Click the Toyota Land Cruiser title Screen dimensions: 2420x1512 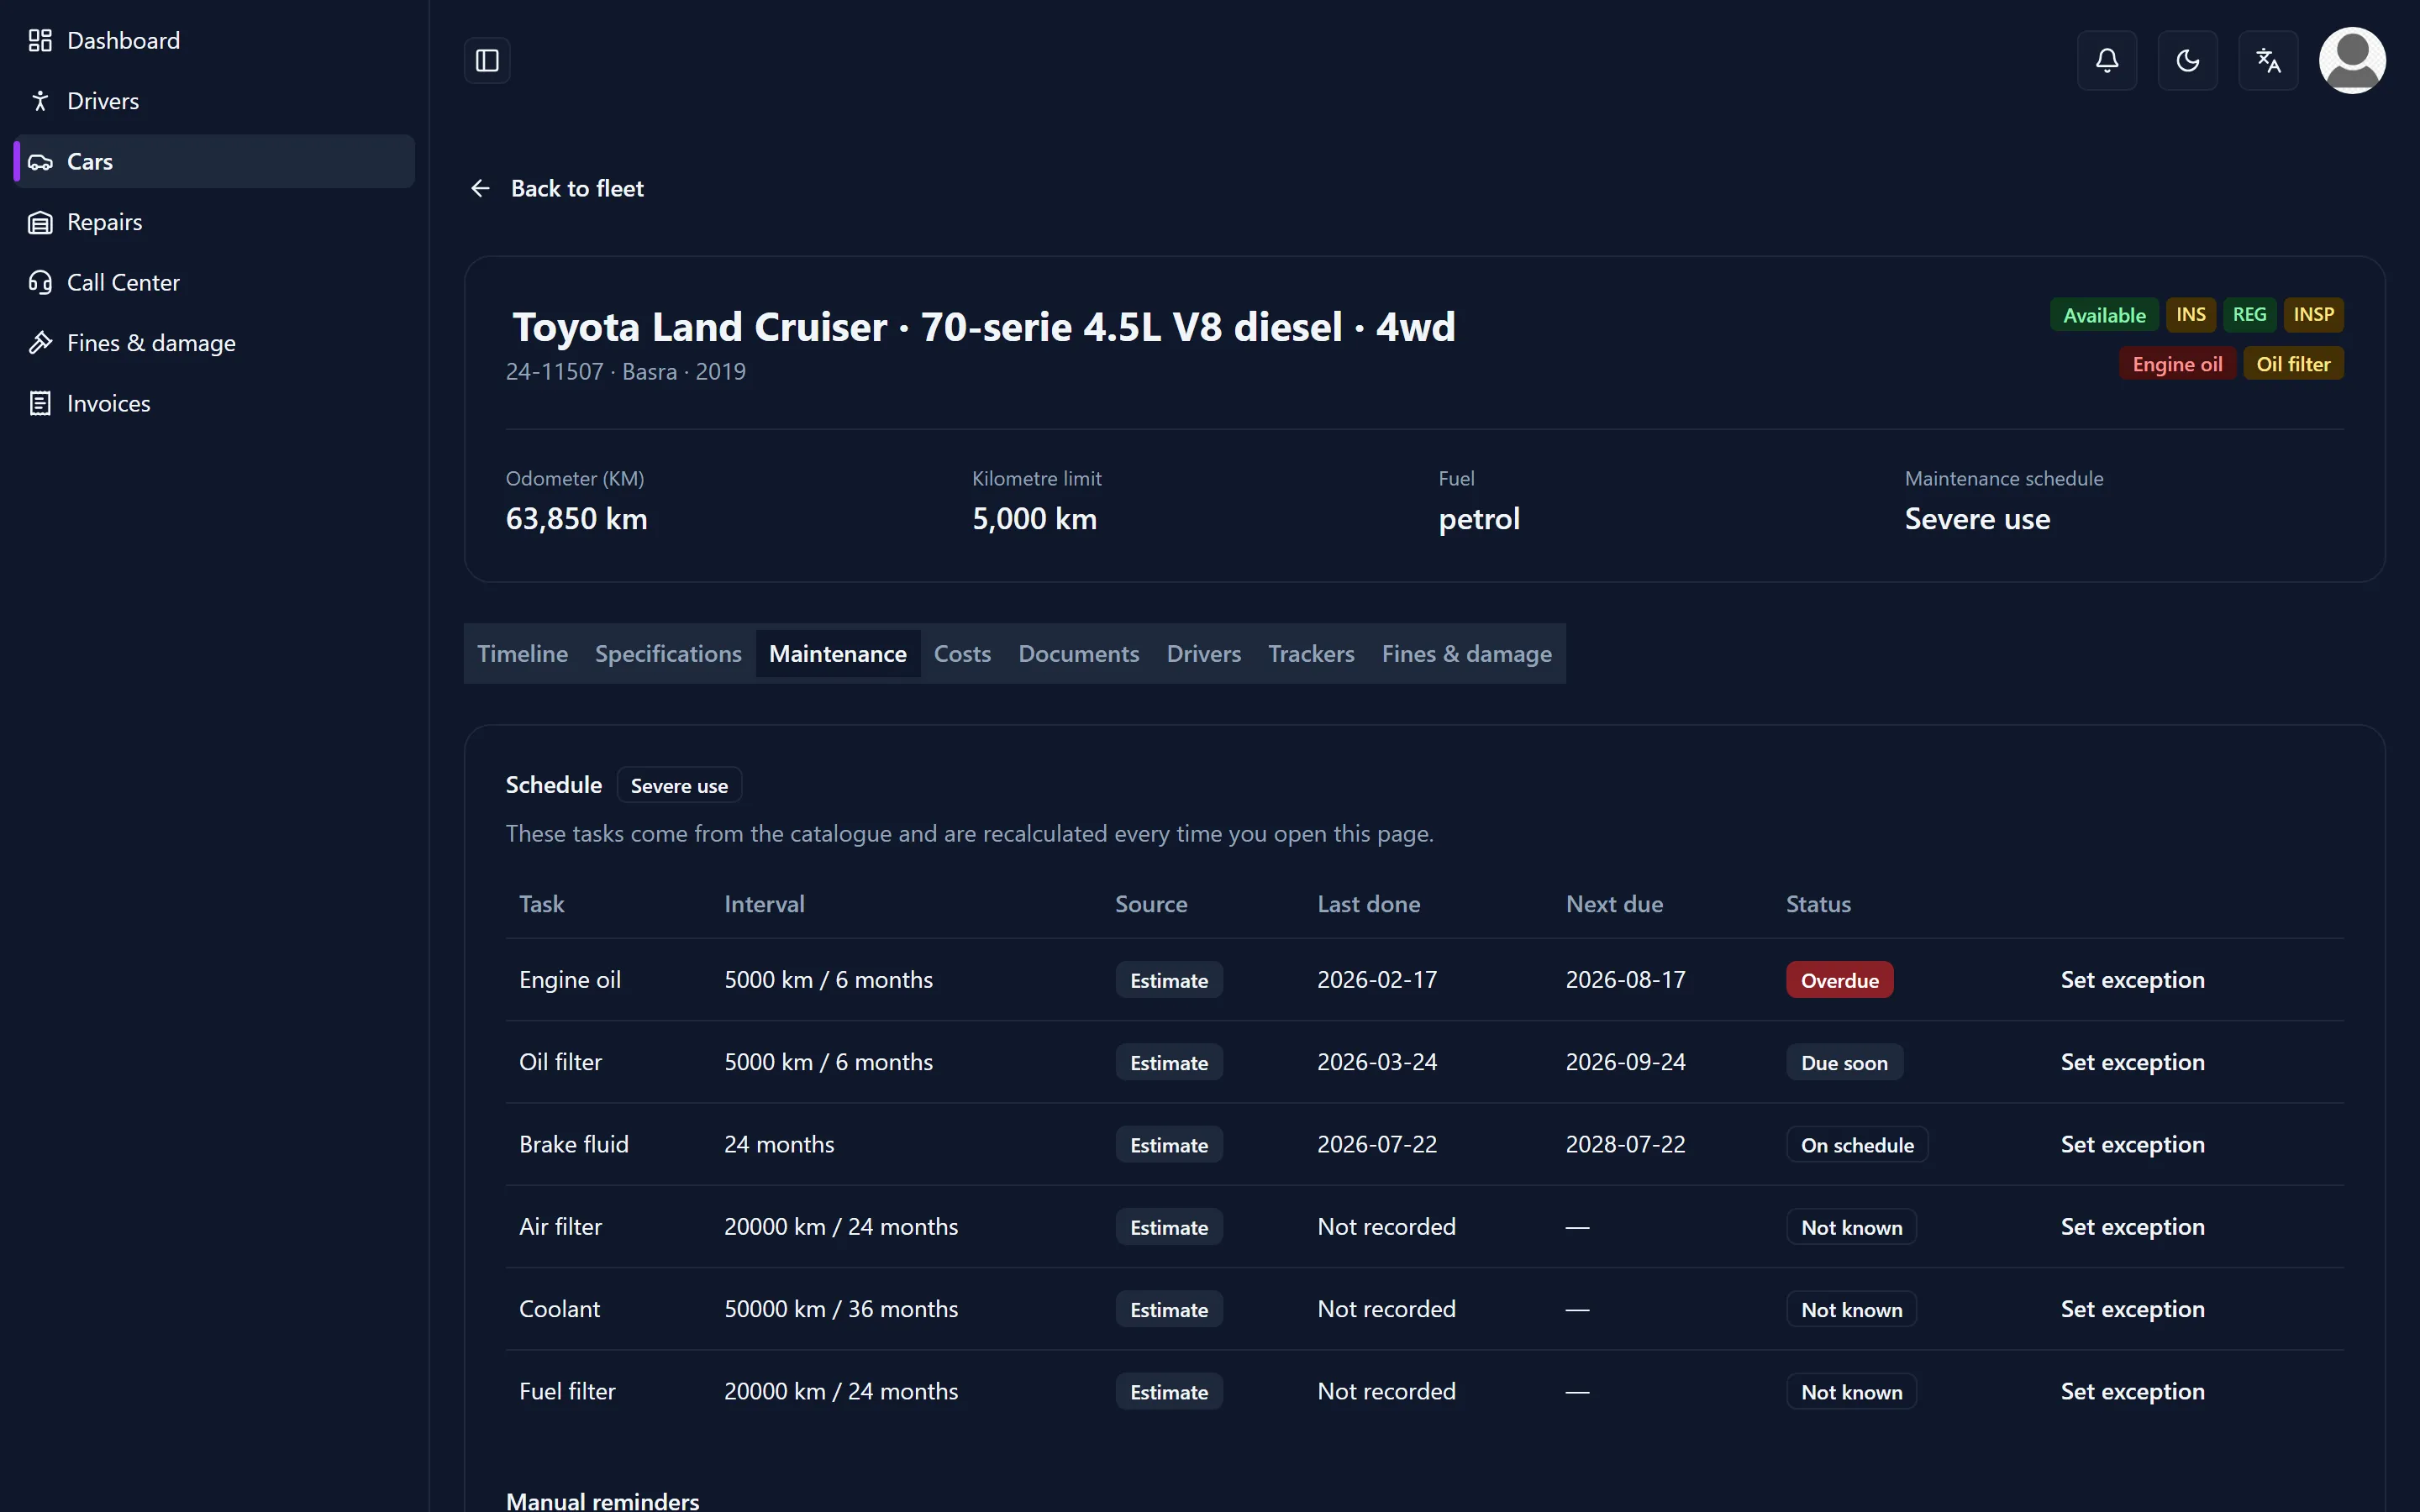coord(984,327)
